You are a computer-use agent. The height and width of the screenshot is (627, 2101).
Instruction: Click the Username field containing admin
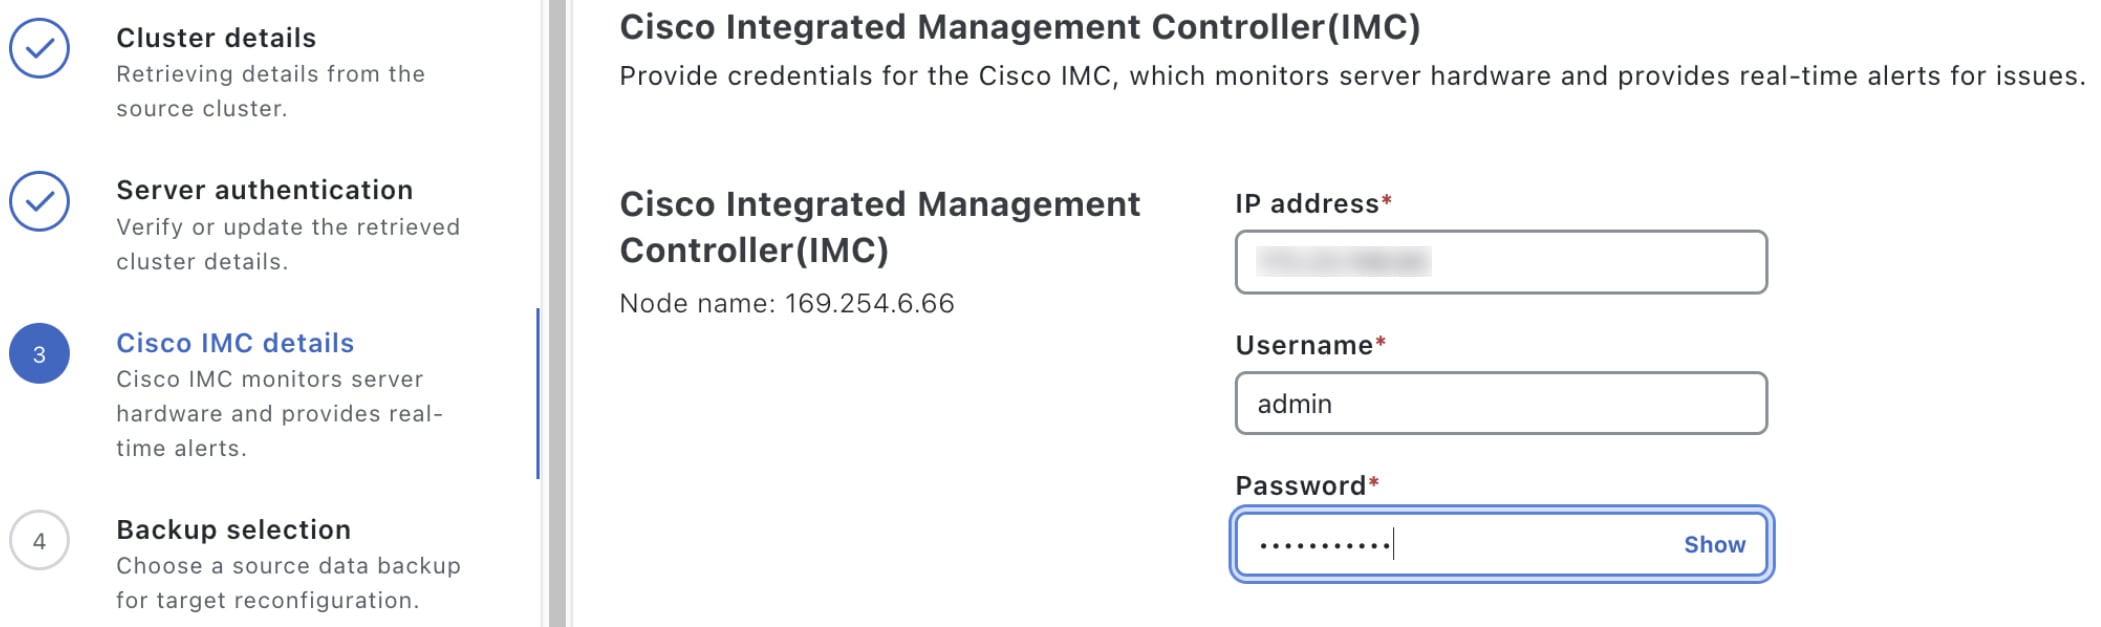click(1500, 404)
